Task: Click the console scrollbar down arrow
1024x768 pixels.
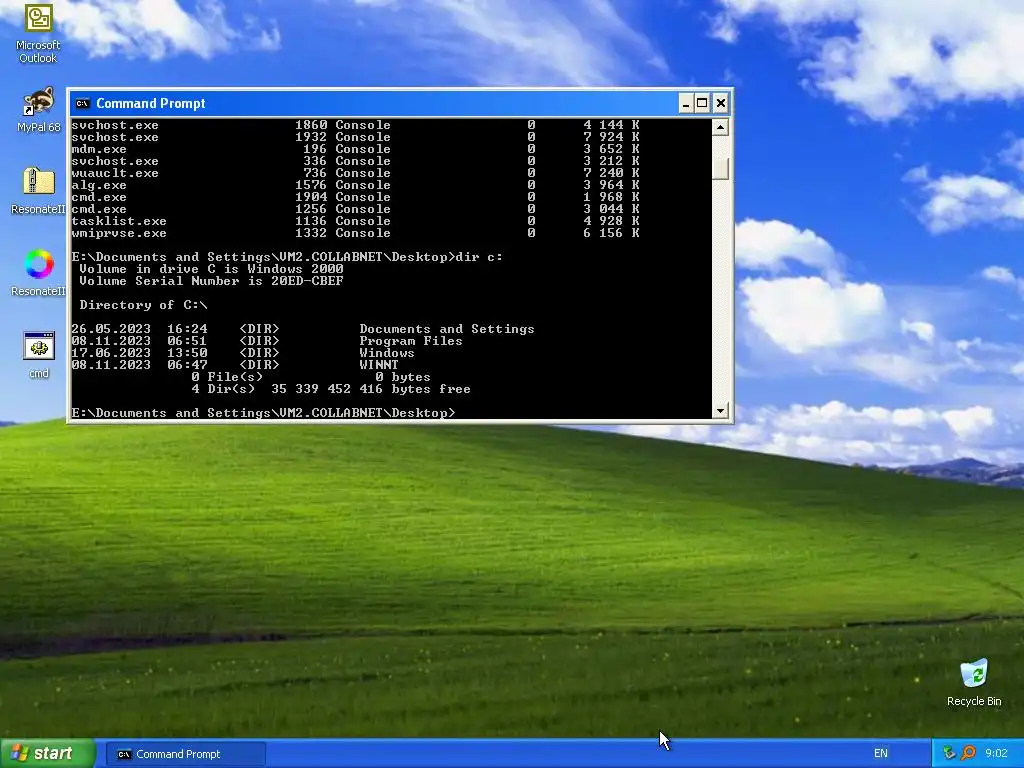Action: tap(720, 411)
